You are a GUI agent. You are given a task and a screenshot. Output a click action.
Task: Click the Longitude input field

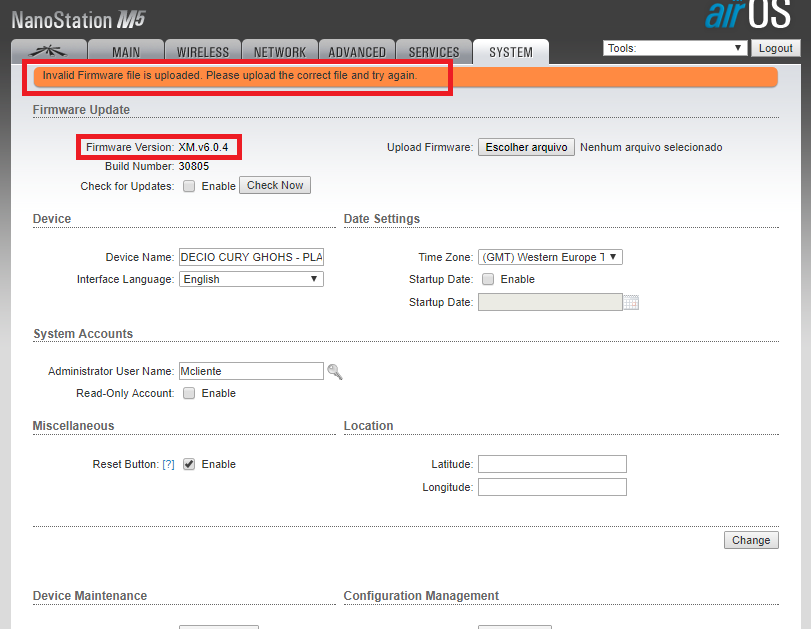coord(552,487)
